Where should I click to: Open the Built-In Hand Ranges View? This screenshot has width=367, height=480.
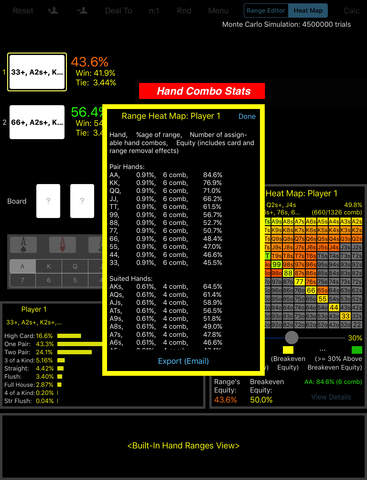point(183,446)
